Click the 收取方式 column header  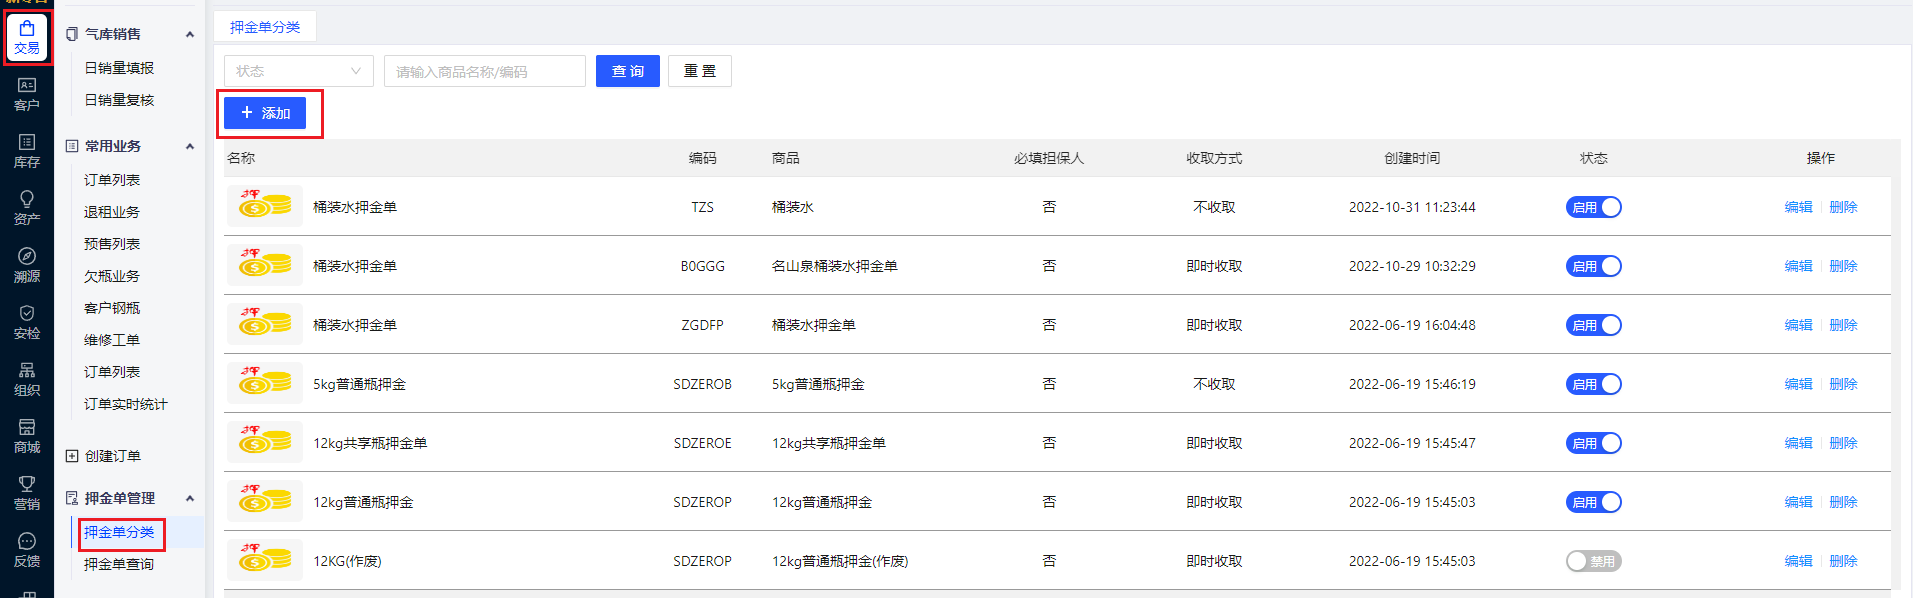(x=1214, y=158)
